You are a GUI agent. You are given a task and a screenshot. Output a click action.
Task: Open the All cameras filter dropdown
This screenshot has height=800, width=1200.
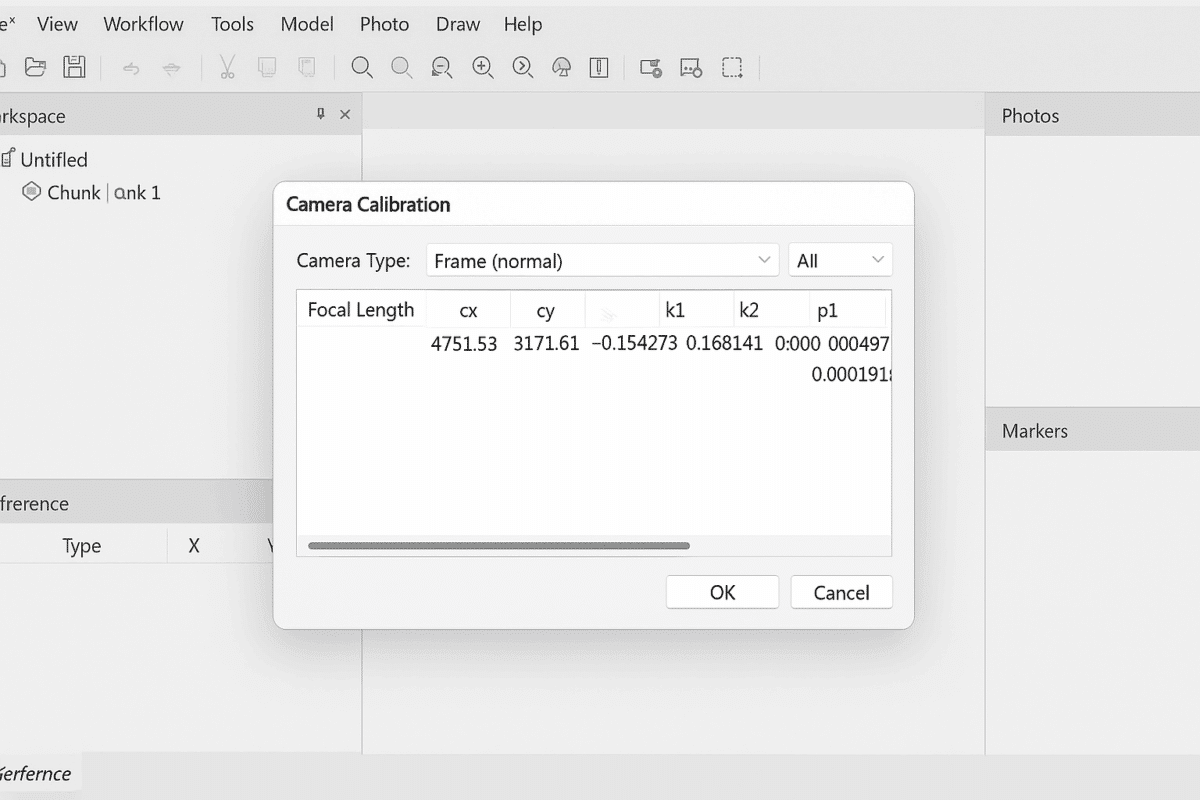(x=840, y=259)
